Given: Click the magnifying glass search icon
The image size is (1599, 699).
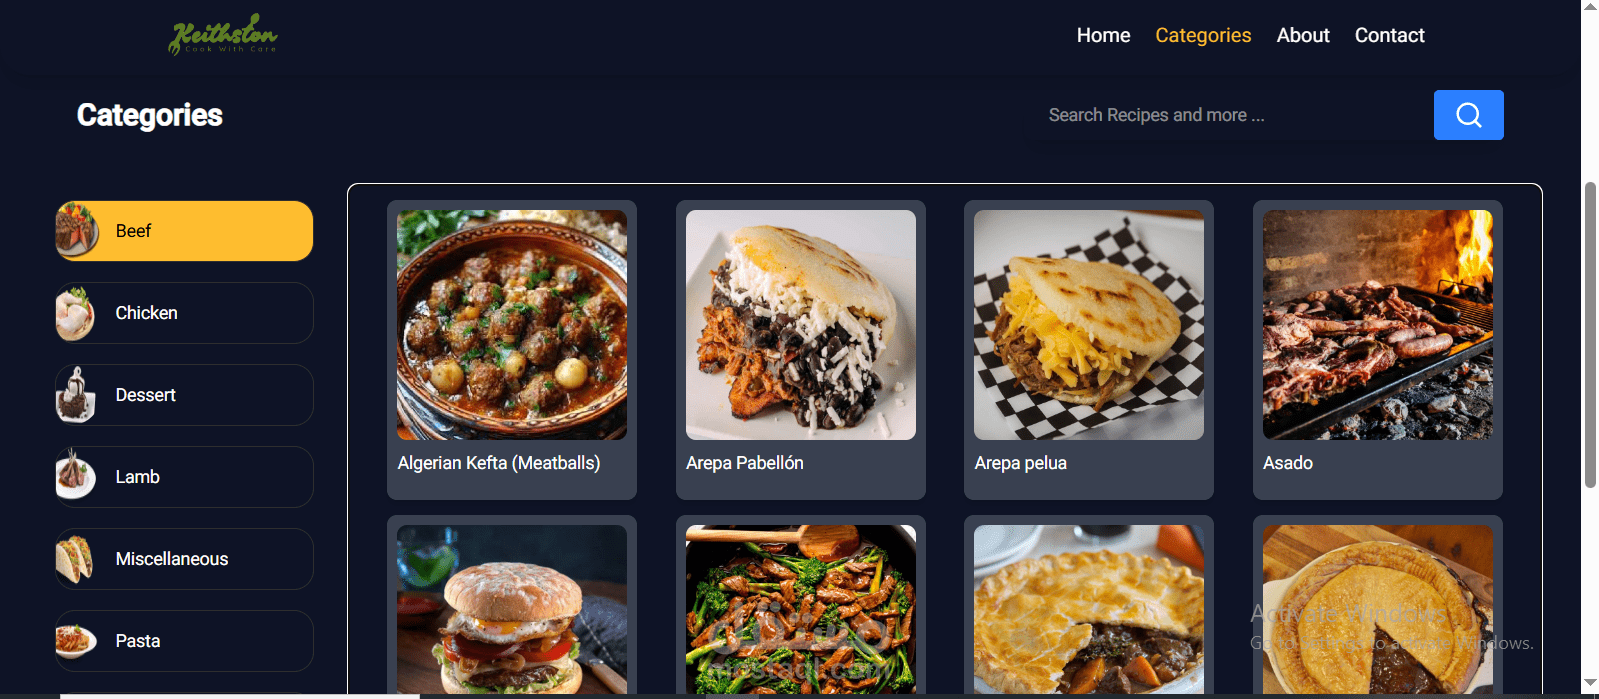Looking at the screenshot, I should (1468, 115).
